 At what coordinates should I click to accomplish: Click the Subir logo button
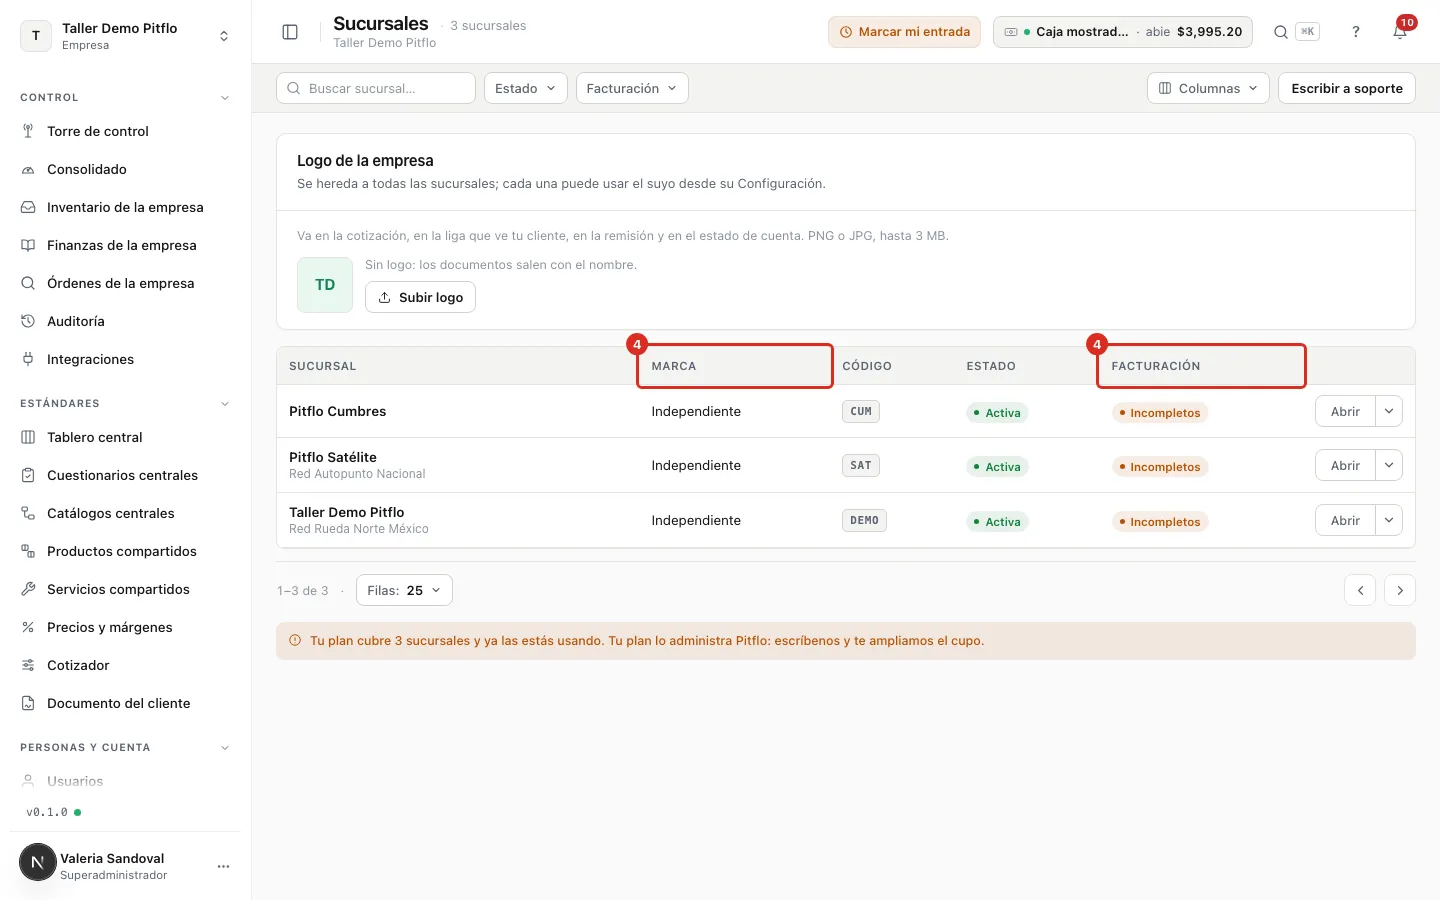point(420,297)
